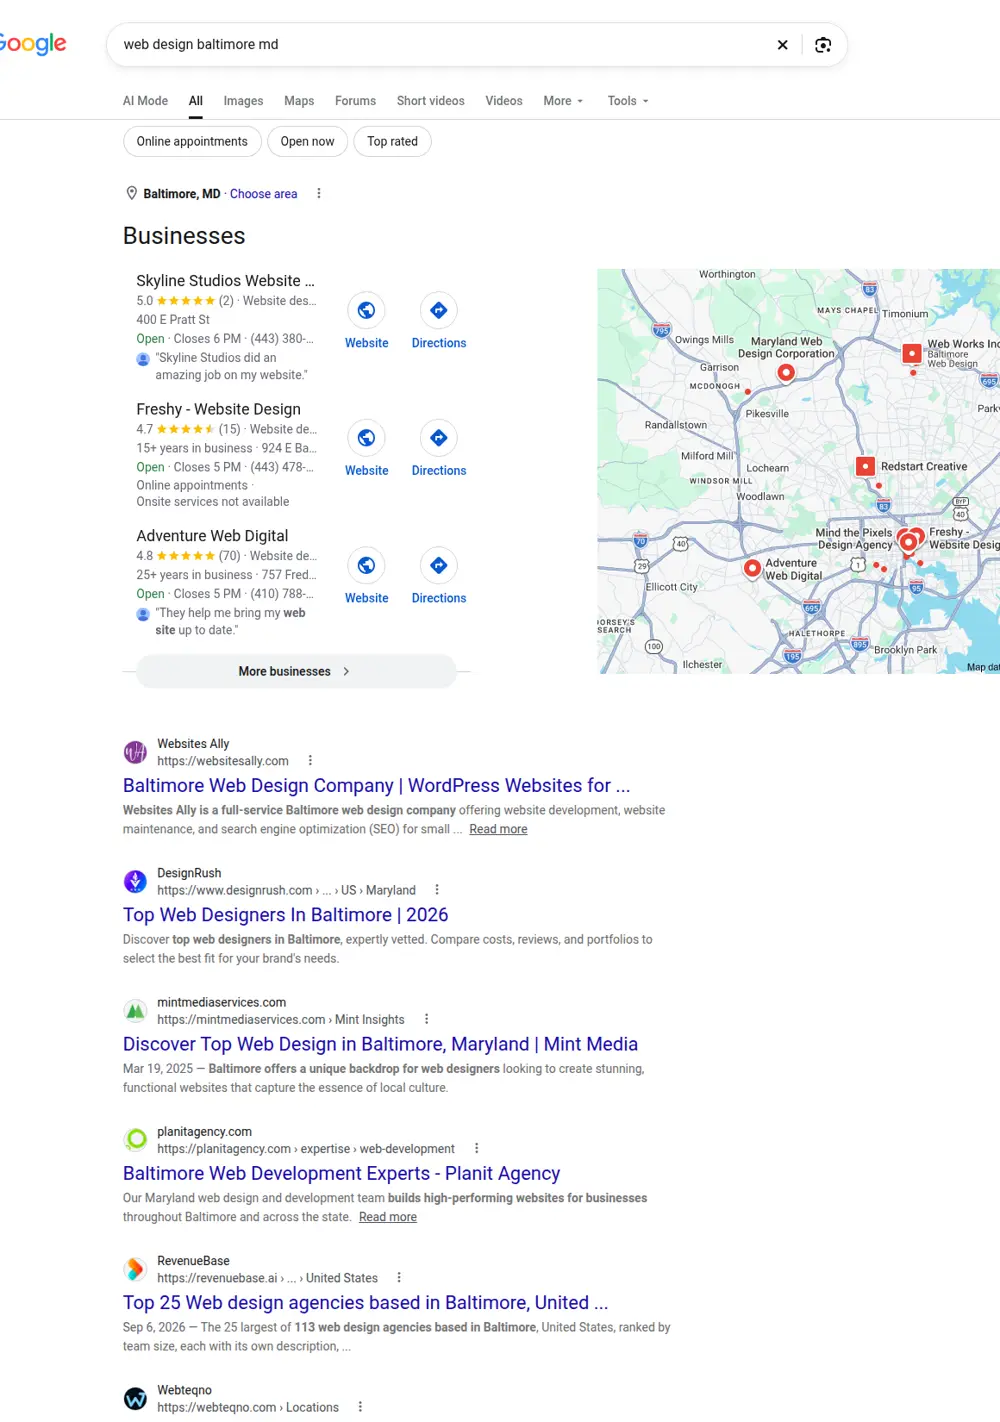Open Website icon for Skyline Studios
Image resolution: width=1000 pixels, height=1422 pixels.
click(367, 310)
